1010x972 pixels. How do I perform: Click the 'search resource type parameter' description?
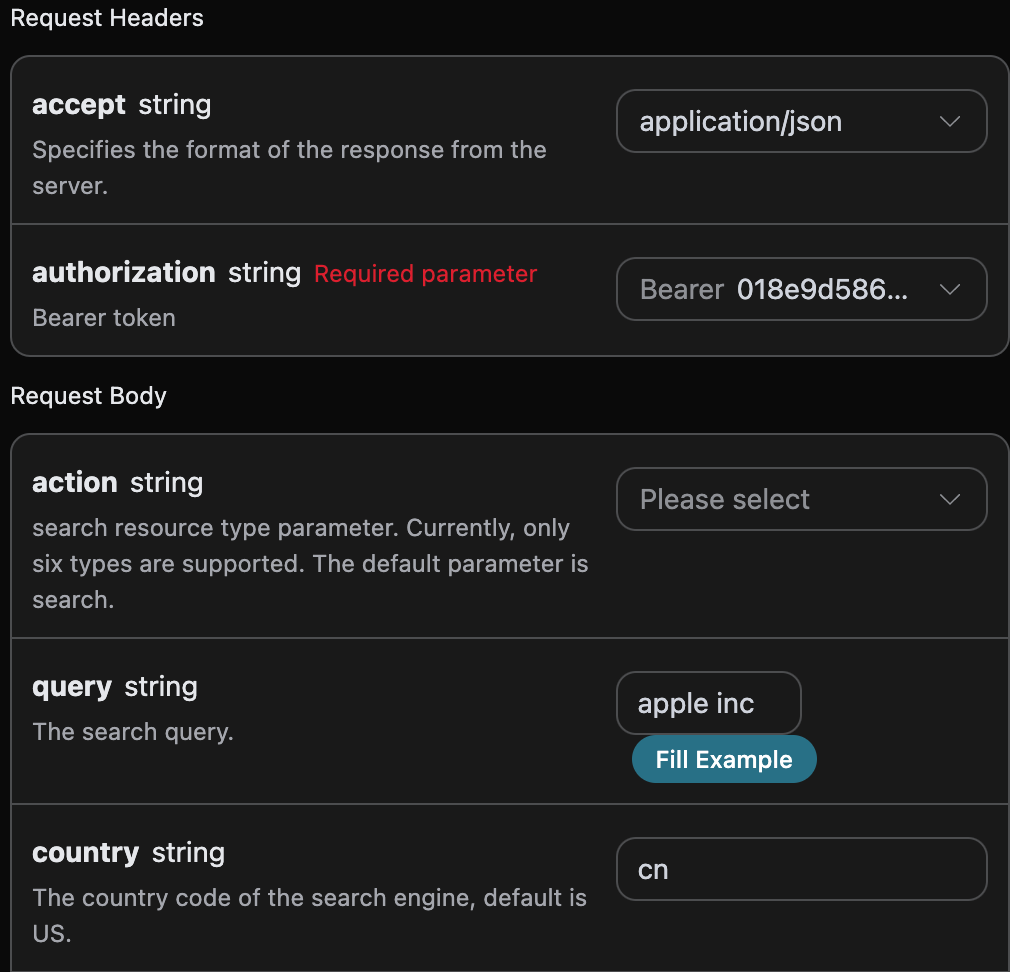310,564
